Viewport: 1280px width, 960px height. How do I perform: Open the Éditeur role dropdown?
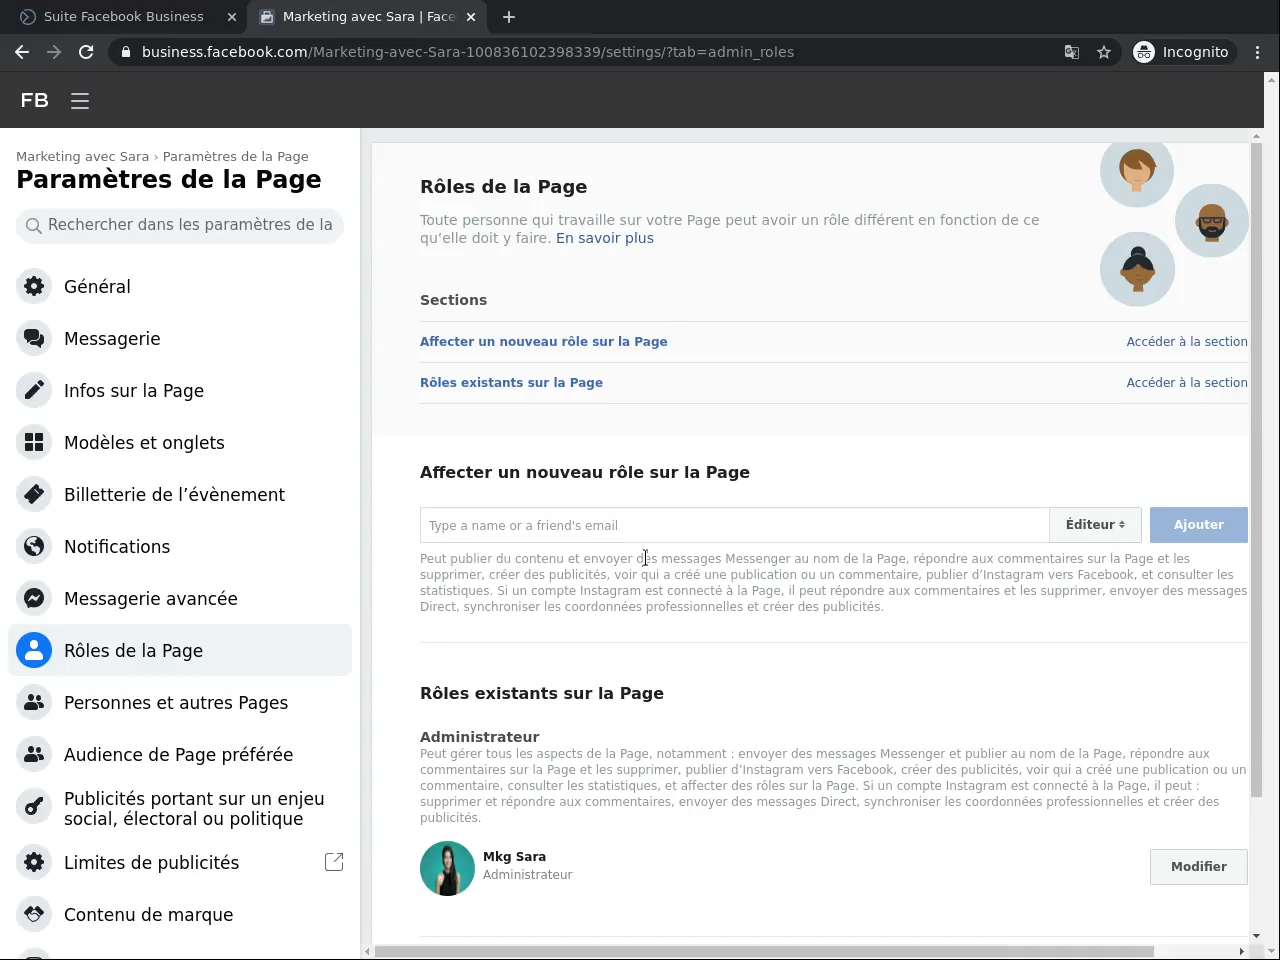tap(1095, 525)
